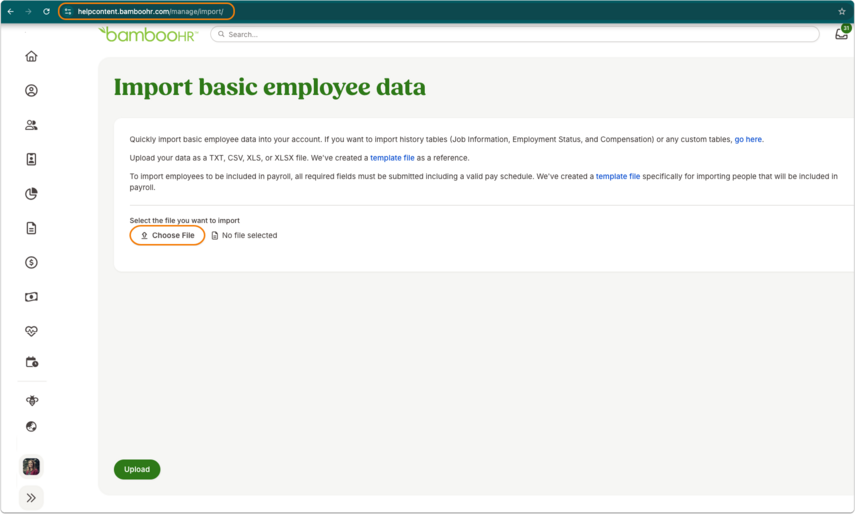Open the globe icon in sidebar
Viewport: 855px width, 514px height.
(31, 426)
